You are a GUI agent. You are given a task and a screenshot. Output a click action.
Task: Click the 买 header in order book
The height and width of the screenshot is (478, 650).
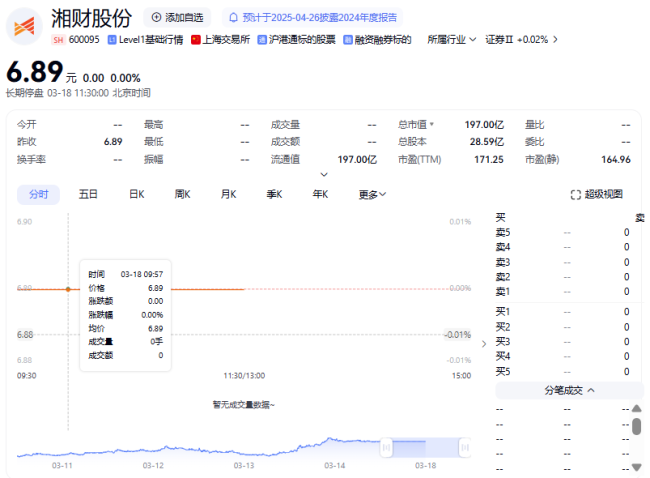pyautogui.click(x=501, y=218)
